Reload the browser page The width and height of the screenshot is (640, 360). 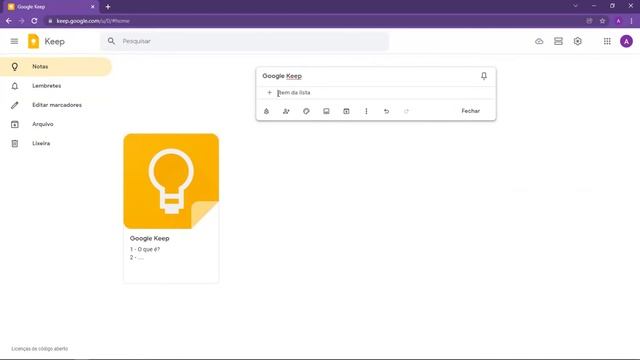(34, 21)
